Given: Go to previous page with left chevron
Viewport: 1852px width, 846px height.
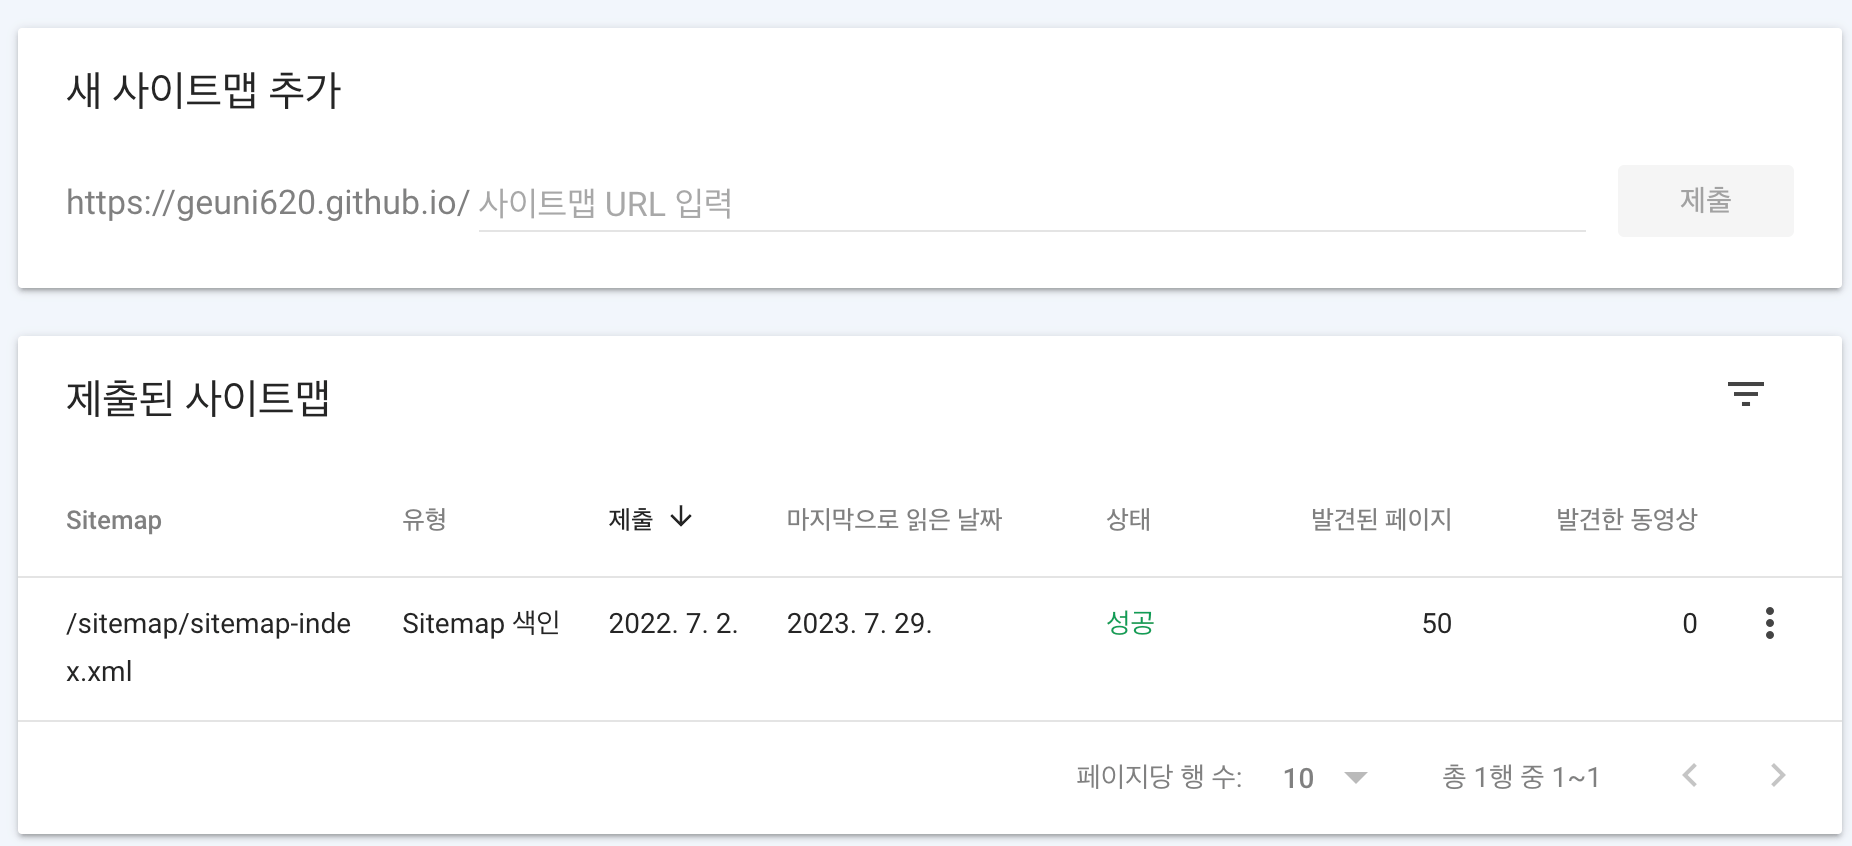Looking at the screenshot, I should [x=1690, y=775].
